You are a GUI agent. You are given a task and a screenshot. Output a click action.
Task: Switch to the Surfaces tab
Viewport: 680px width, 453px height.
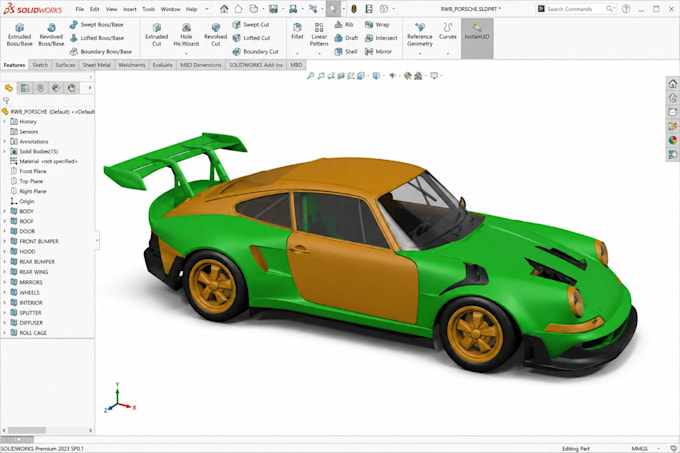[x=65, y=65]
